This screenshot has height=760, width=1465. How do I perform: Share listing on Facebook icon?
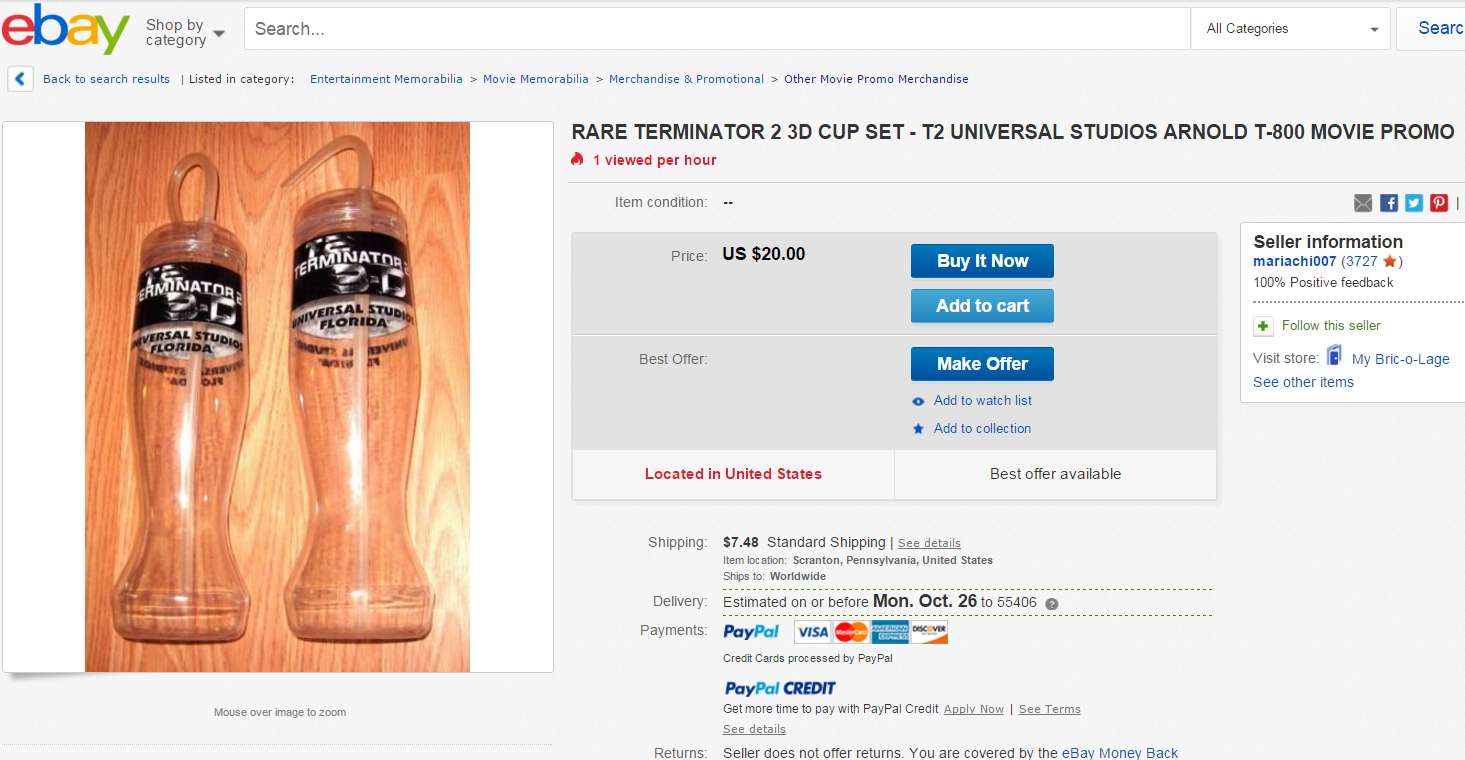[1389, 203]
